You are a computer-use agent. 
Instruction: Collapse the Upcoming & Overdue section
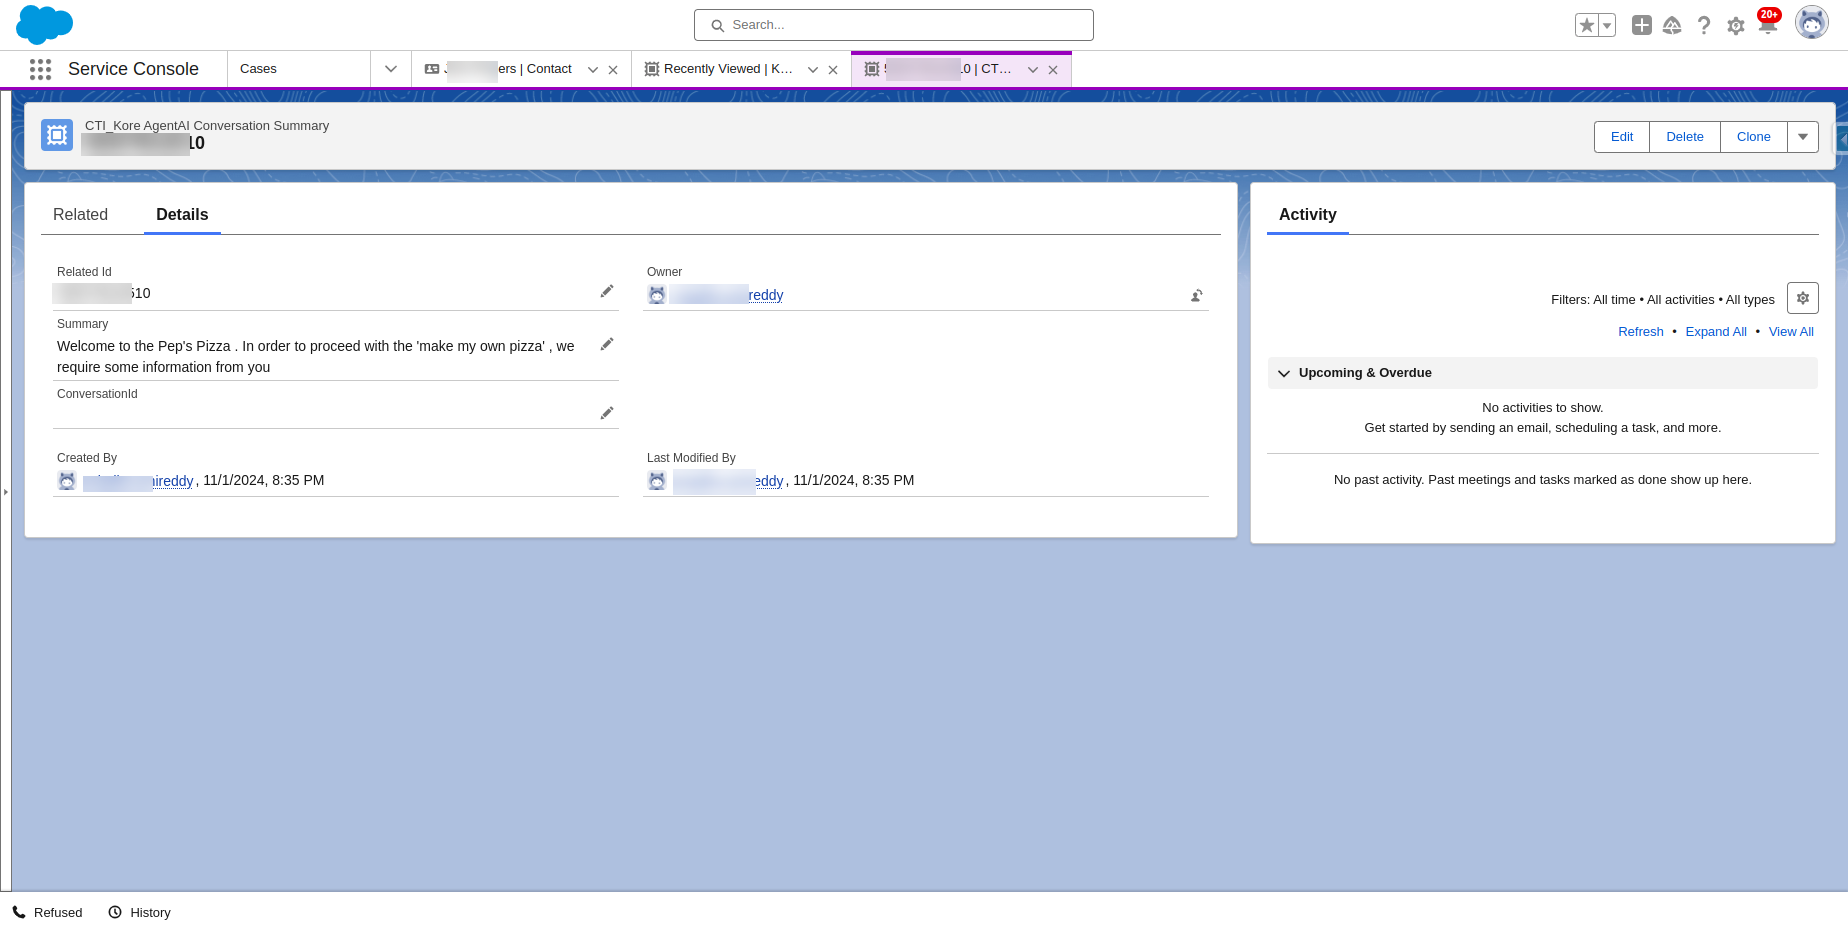1284,373
